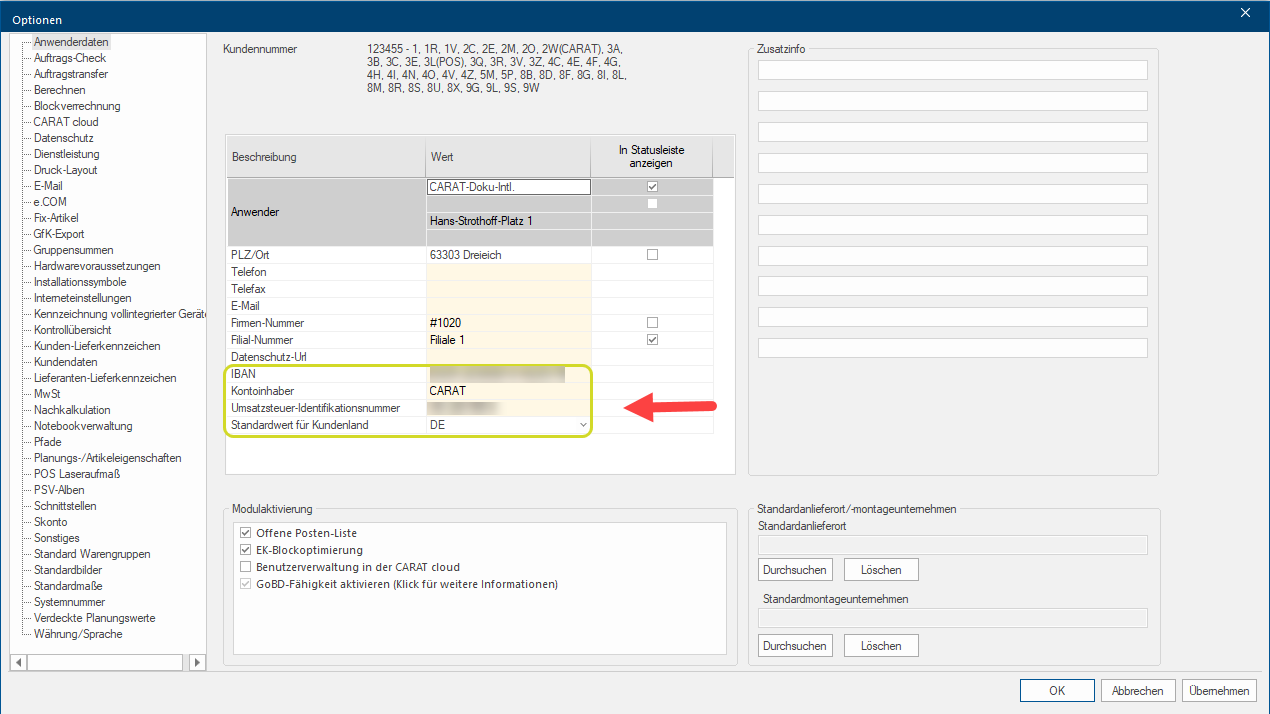The image size is (1270, 714).
Task: Click the Telefon value field
Action: (x=508, y=272)
